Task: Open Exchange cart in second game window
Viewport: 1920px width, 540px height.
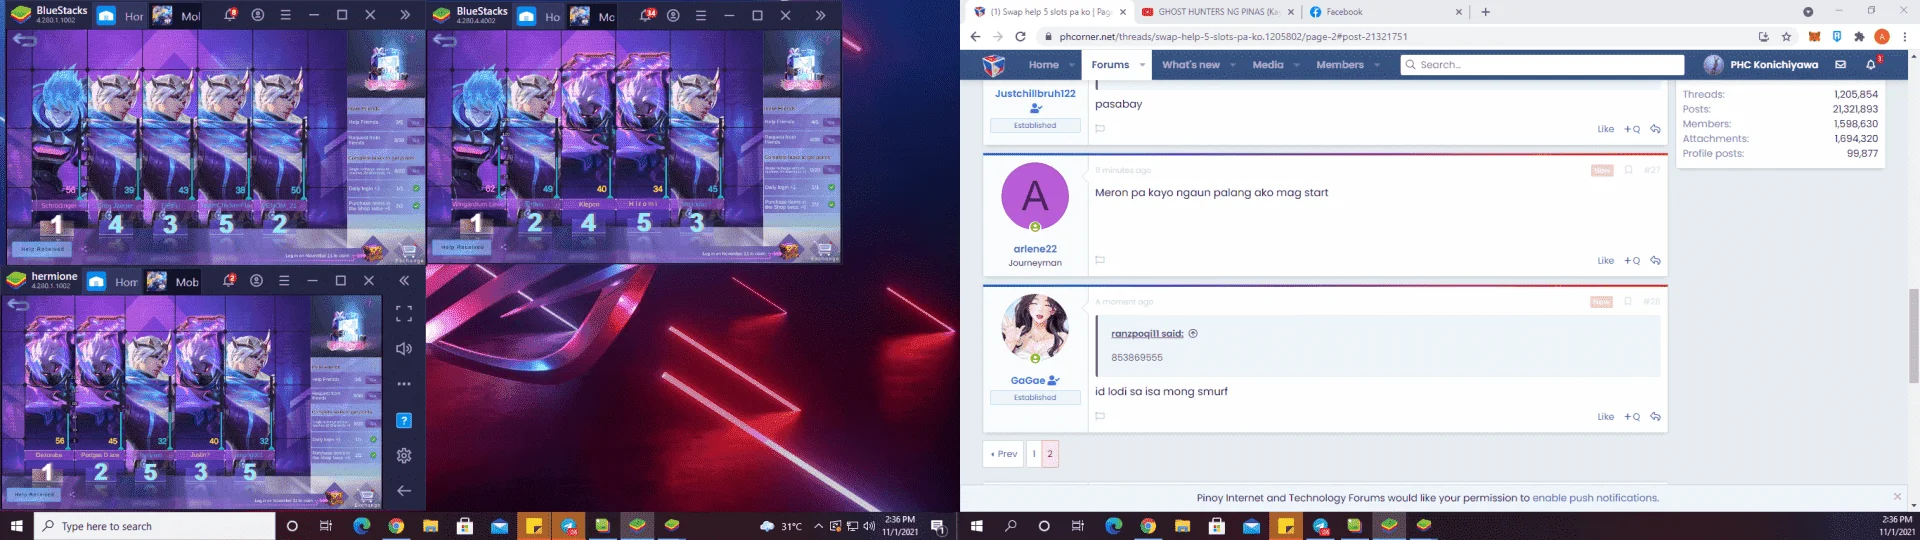Action: (x=824, y=250)
